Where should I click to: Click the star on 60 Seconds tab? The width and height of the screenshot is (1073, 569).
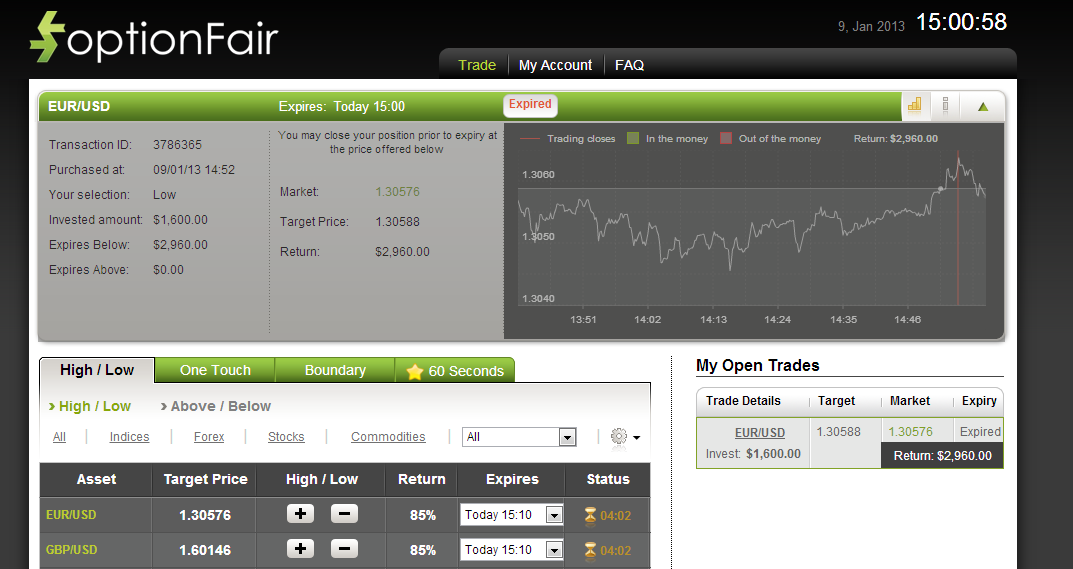pos(414,372)
